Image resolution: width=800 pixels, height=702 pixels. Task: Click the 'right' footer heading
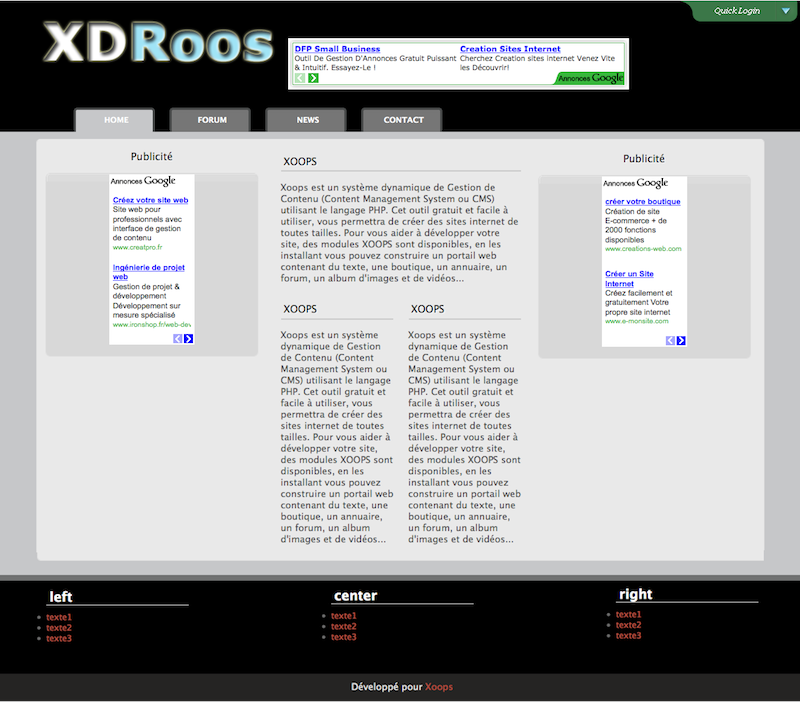(x=636, y=594)
